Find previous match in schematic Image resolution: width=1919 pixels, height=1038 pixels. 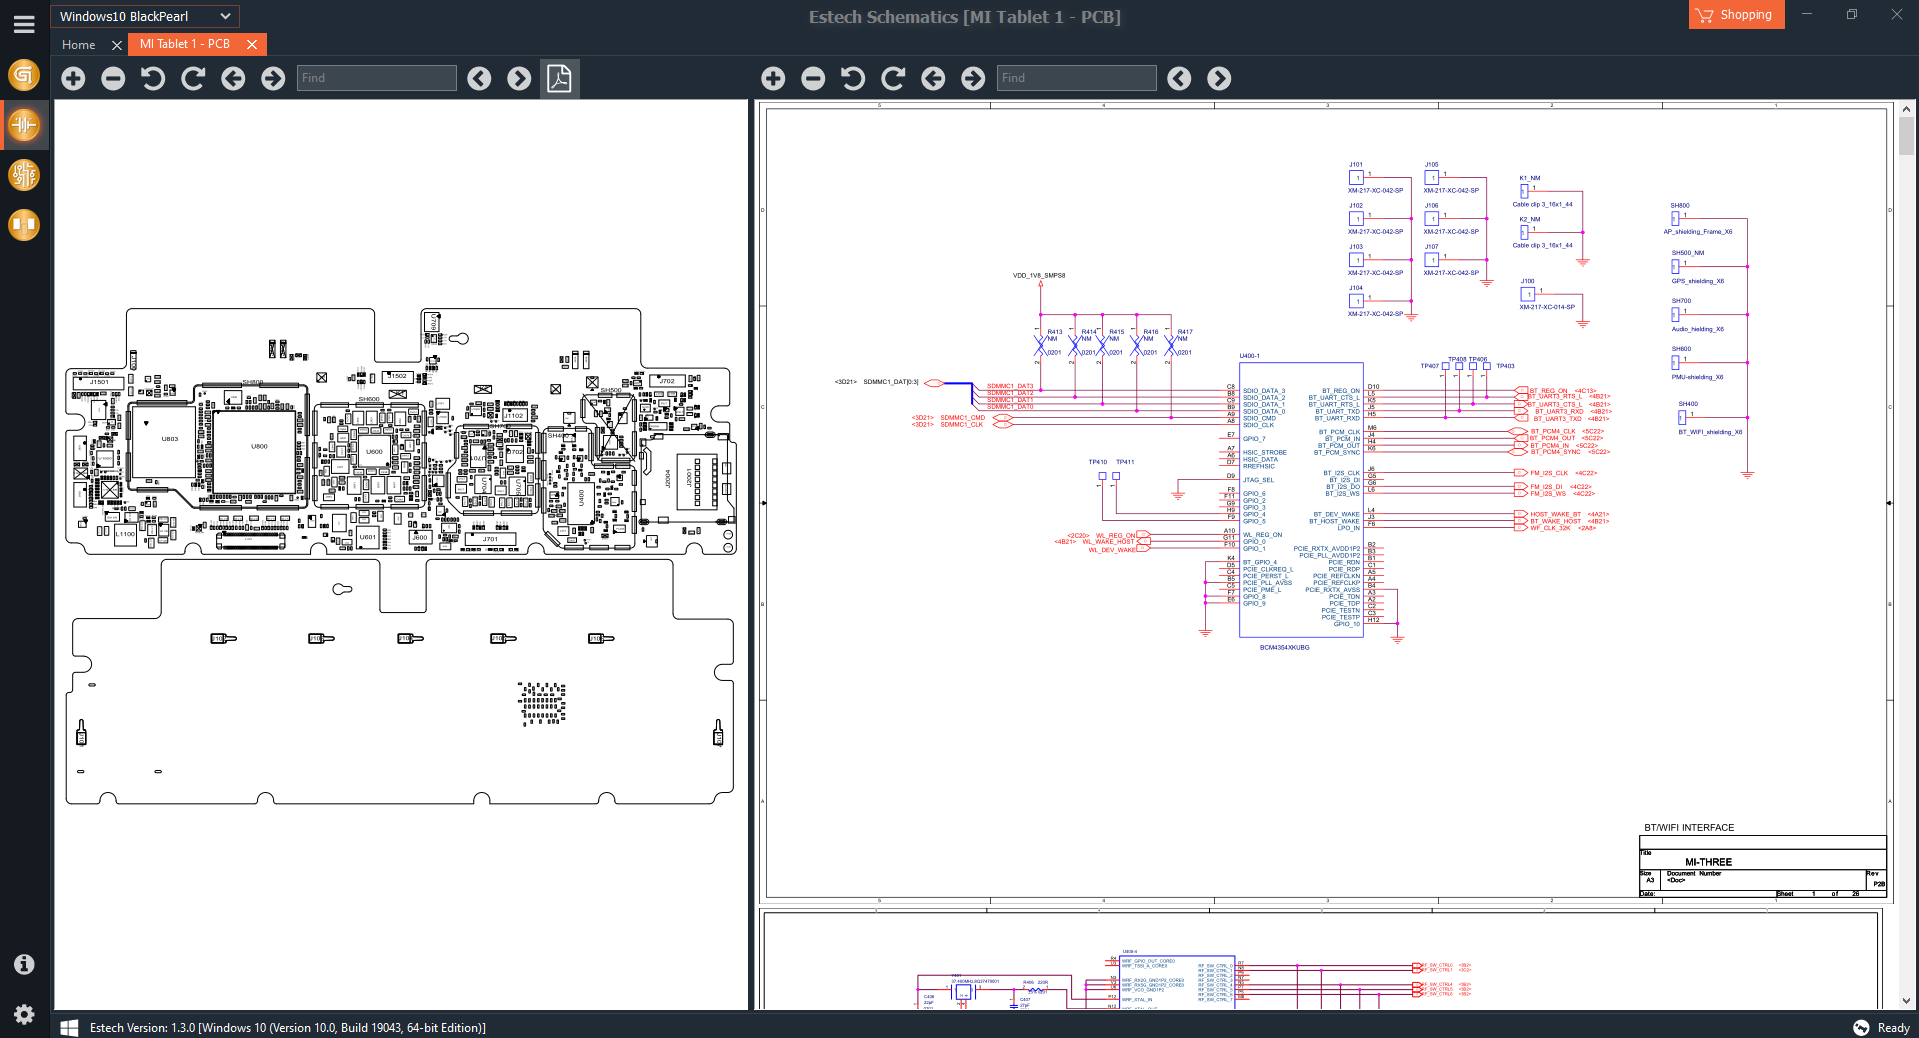(1179, 78)
